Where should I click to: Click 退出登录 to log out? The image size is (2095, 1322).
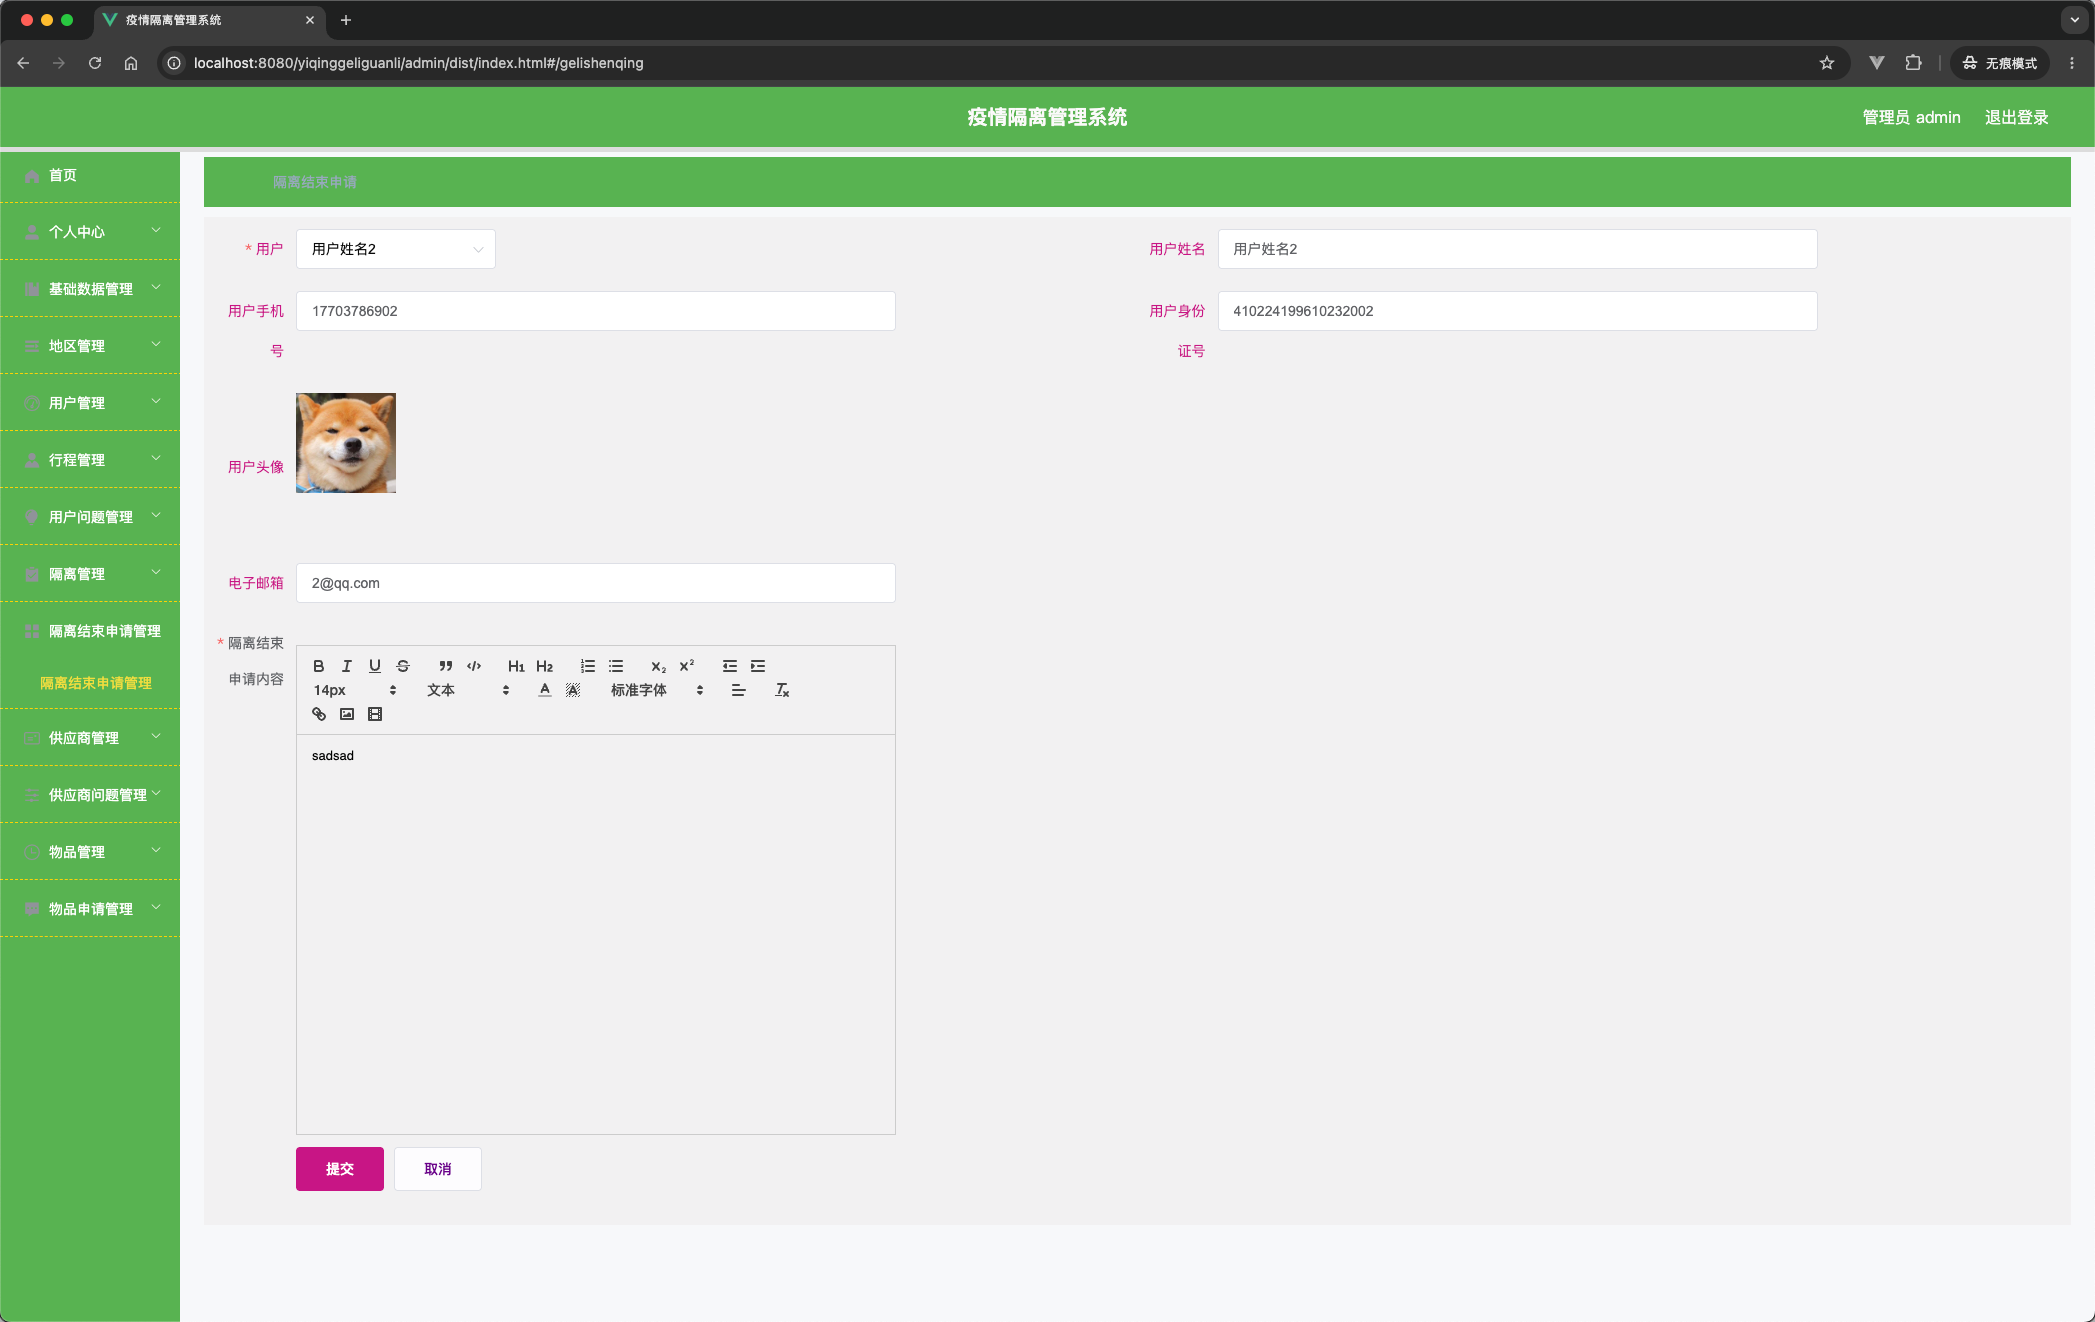click(2016, 117)
